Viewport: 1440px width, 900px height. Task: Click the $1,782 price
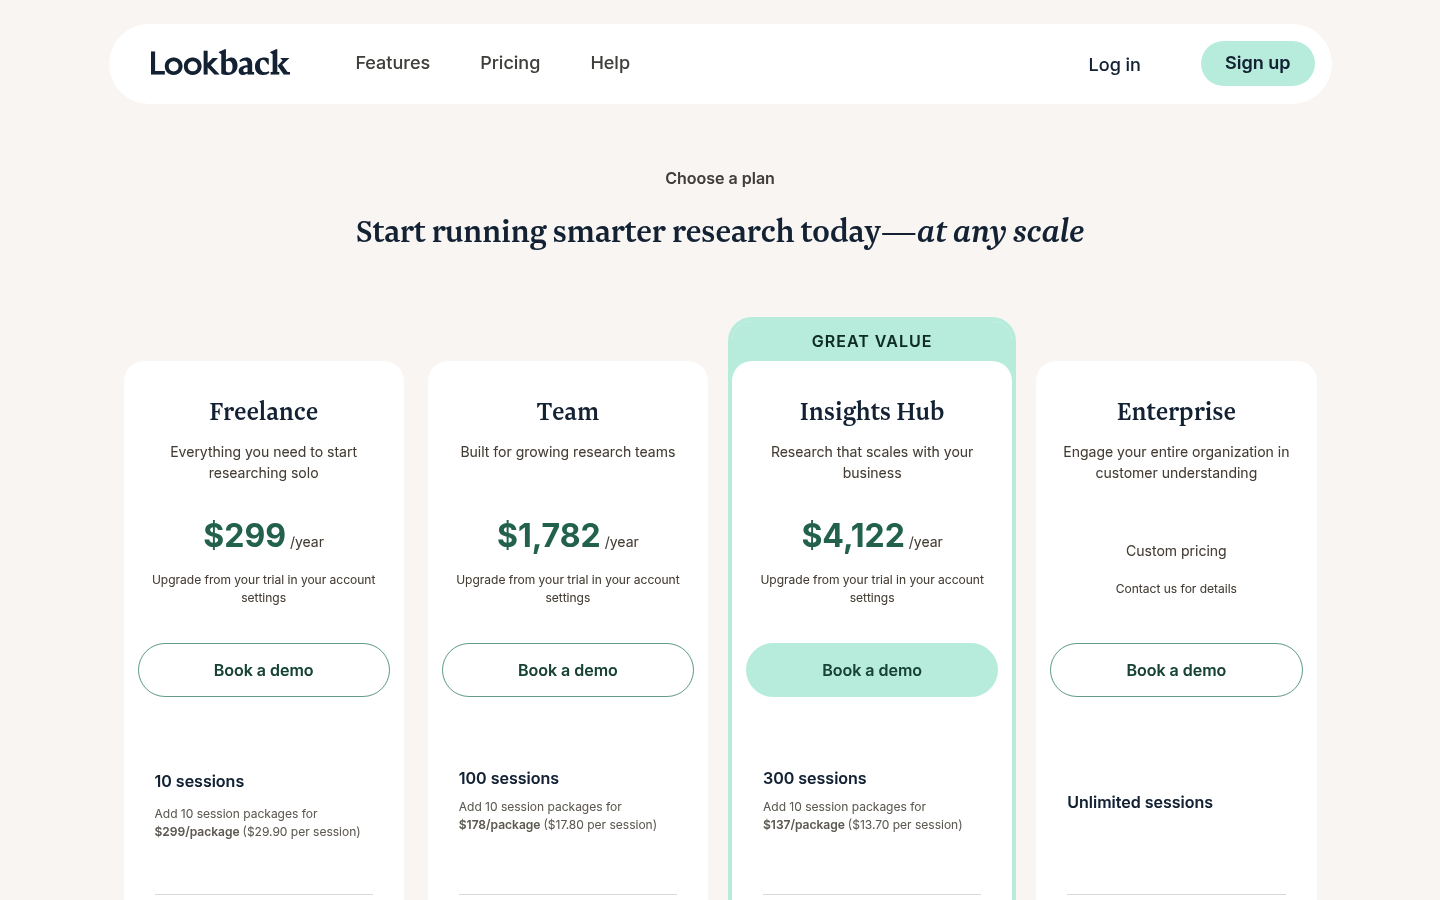click(x=549, y=535)
